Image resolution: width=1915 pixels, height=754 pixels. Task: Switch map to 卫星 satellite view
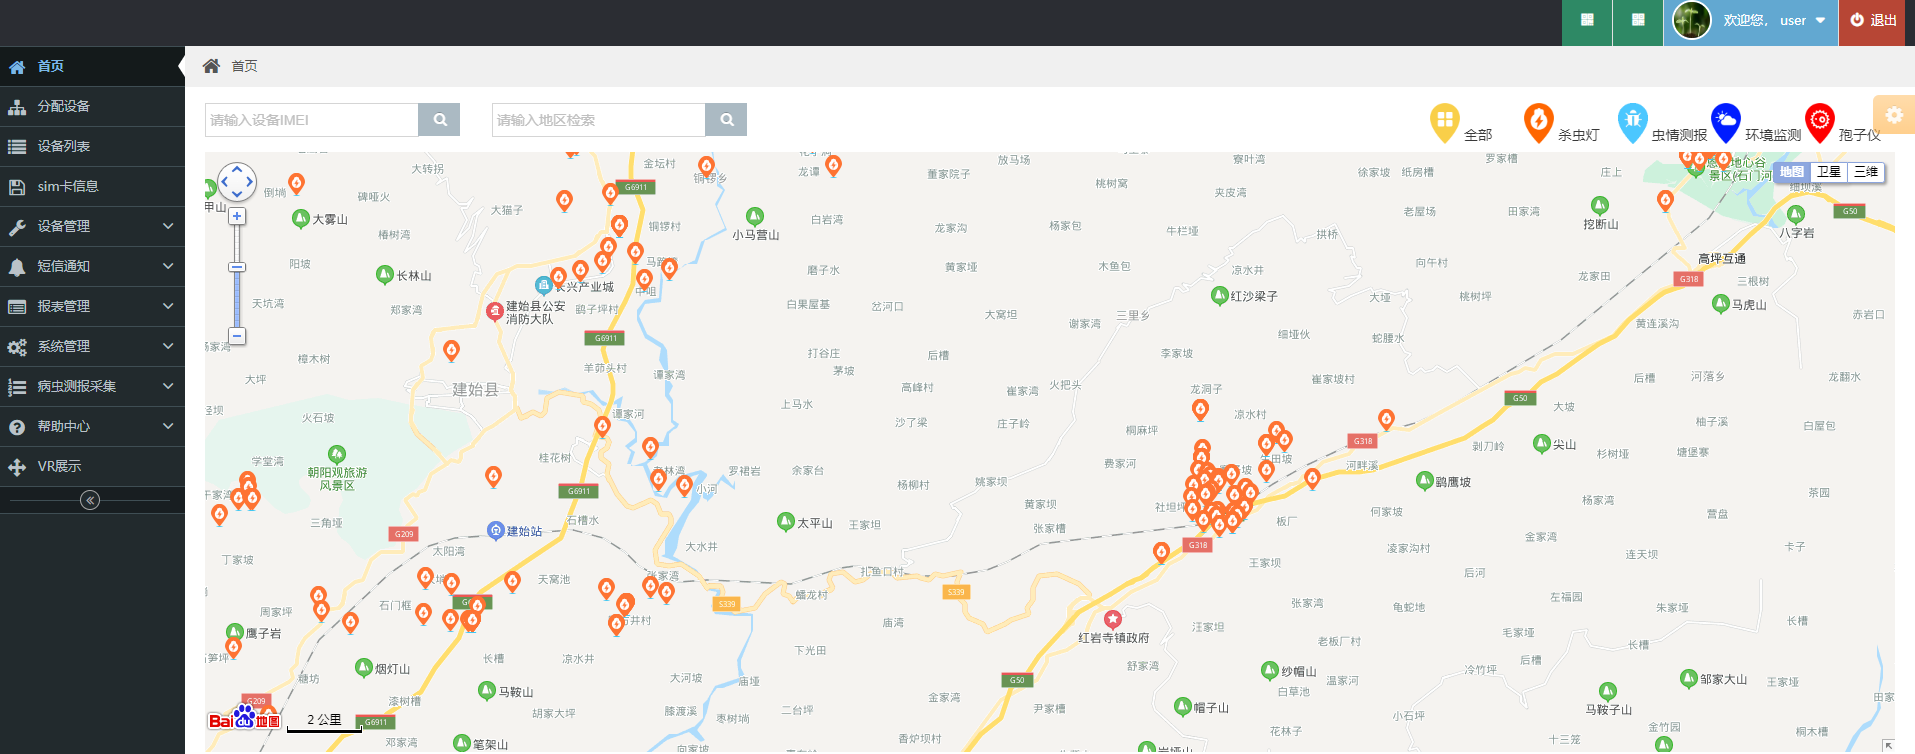(1828, 172)
